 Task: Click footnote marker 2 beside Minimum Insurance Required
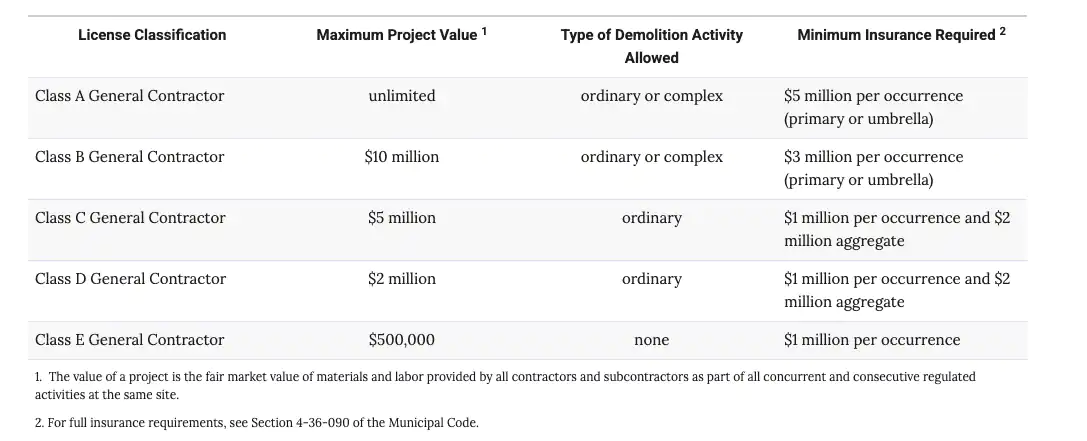(1002, 31)
